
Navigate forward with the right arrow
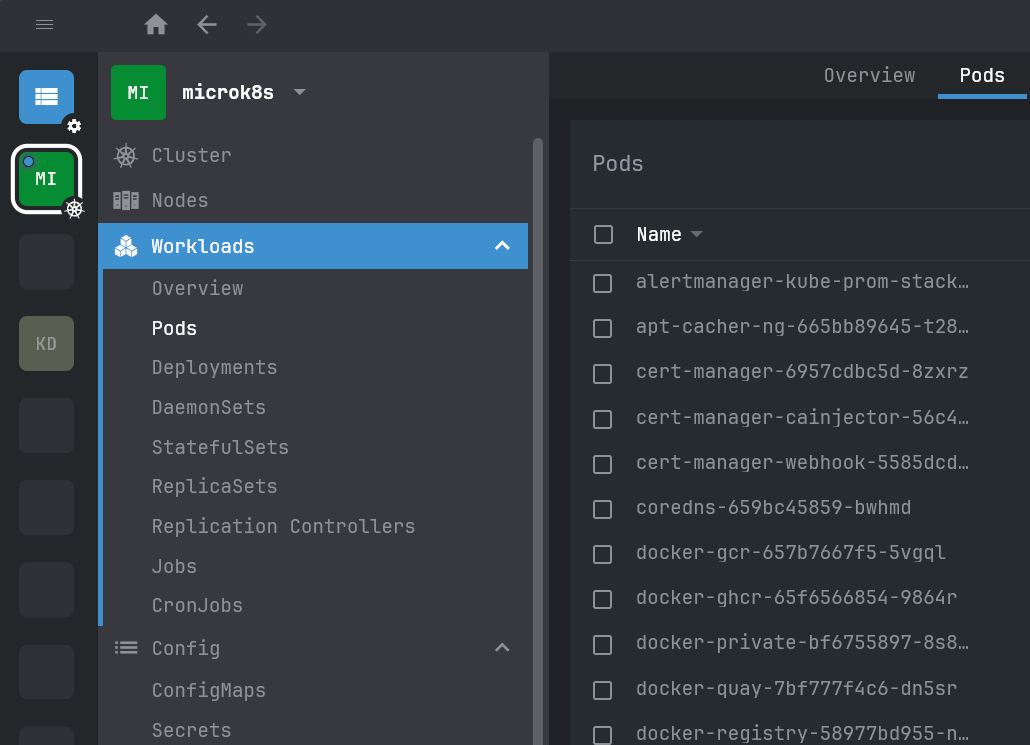(257, 25)
